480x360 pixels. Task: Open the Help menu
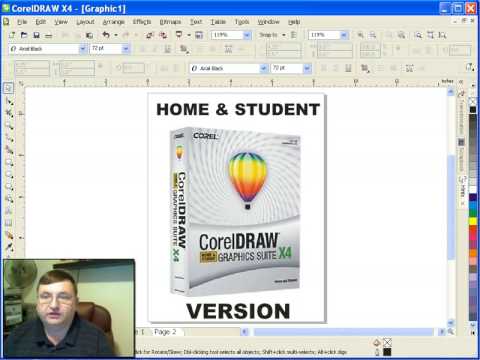294,22
